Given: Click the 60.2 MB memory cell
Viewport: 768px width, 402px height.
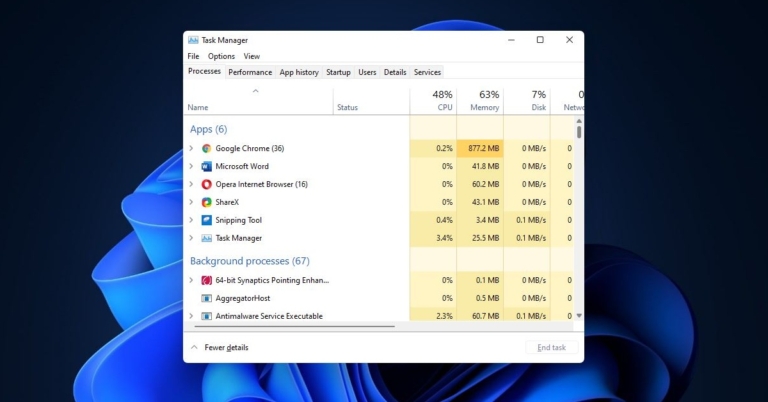Looking at the screenshot, I should click(480, 184).
